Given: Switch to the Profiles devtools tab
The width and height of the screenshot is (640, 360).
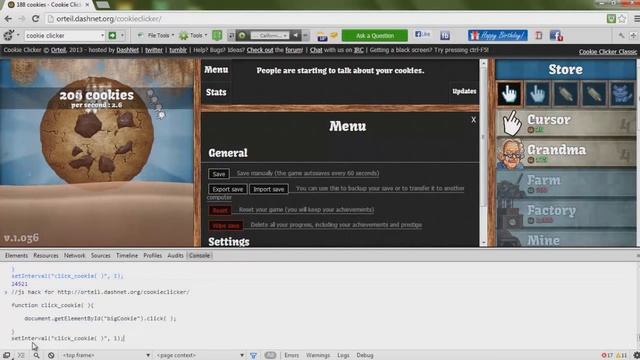Looking at the screenshot, I should 153,256.
